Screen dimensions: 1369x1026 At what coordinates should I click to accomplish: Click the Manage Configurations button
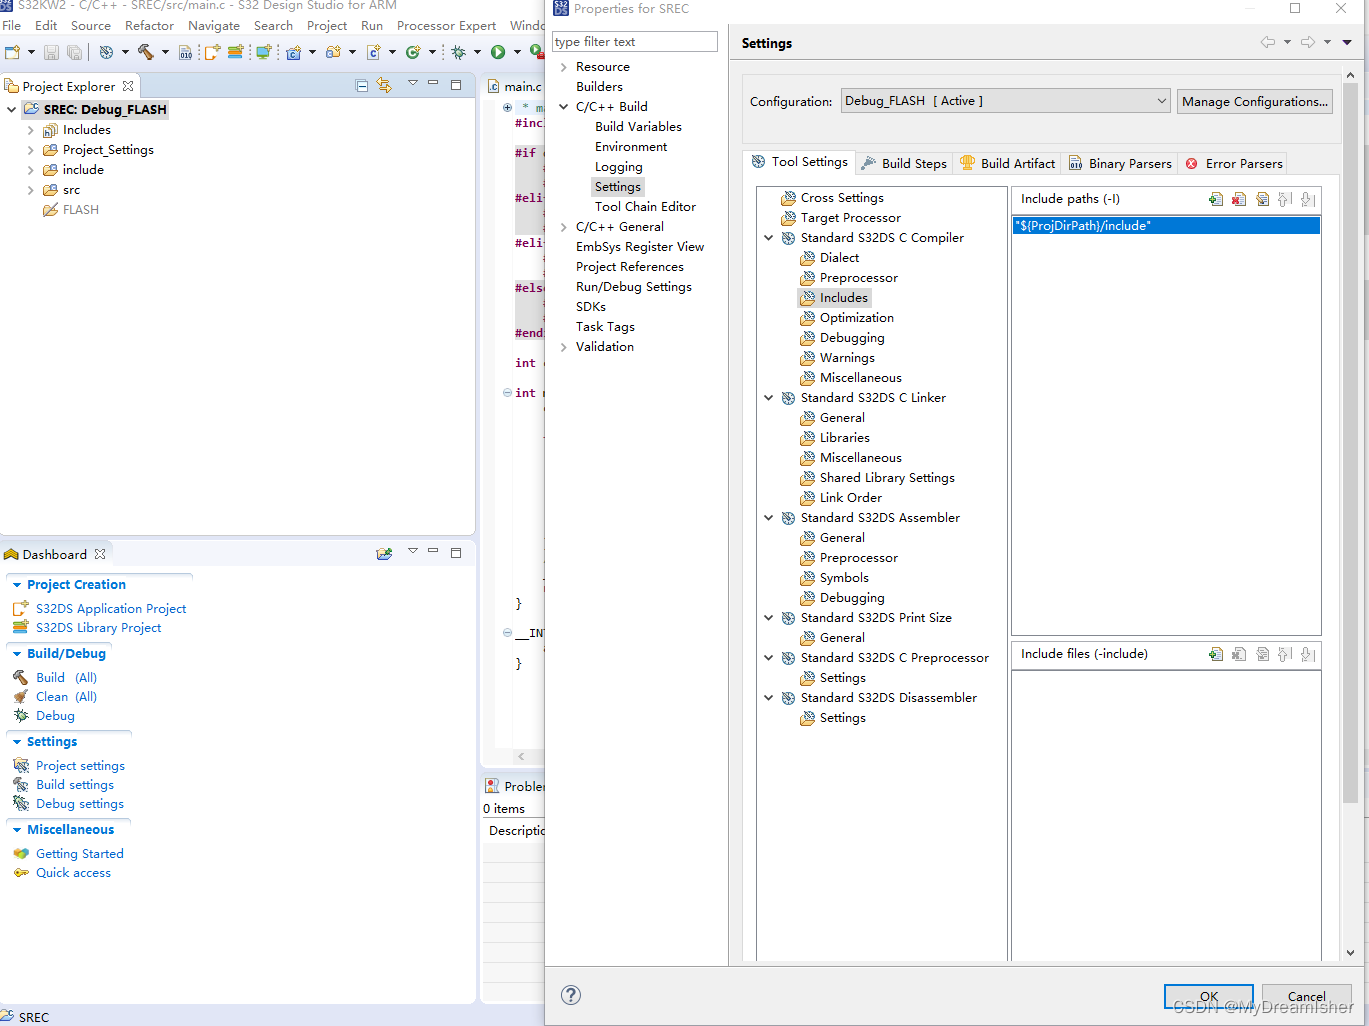pos(1254,101)
